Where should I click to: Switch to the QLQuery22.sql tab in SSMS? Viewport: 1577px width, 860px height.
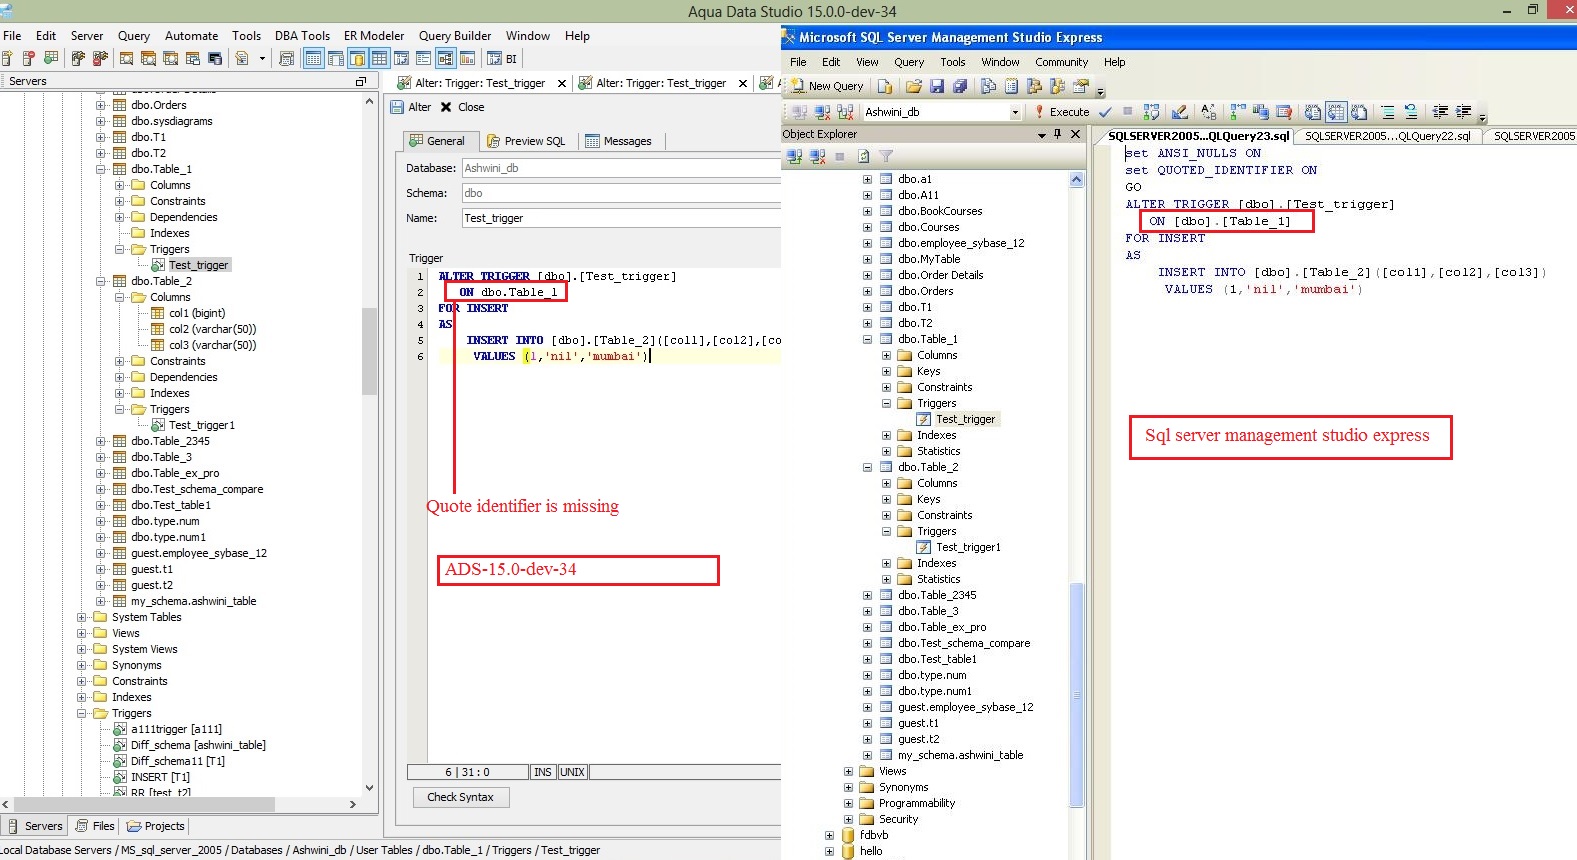[x=1387, y=136]
